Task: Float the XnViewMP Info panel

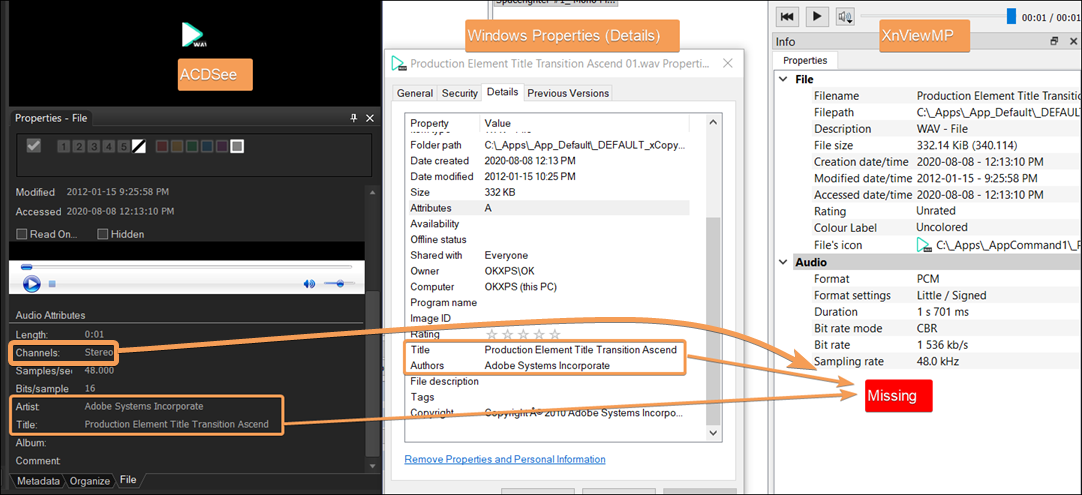Action: pyautogui.click(x=1054, y=41)
